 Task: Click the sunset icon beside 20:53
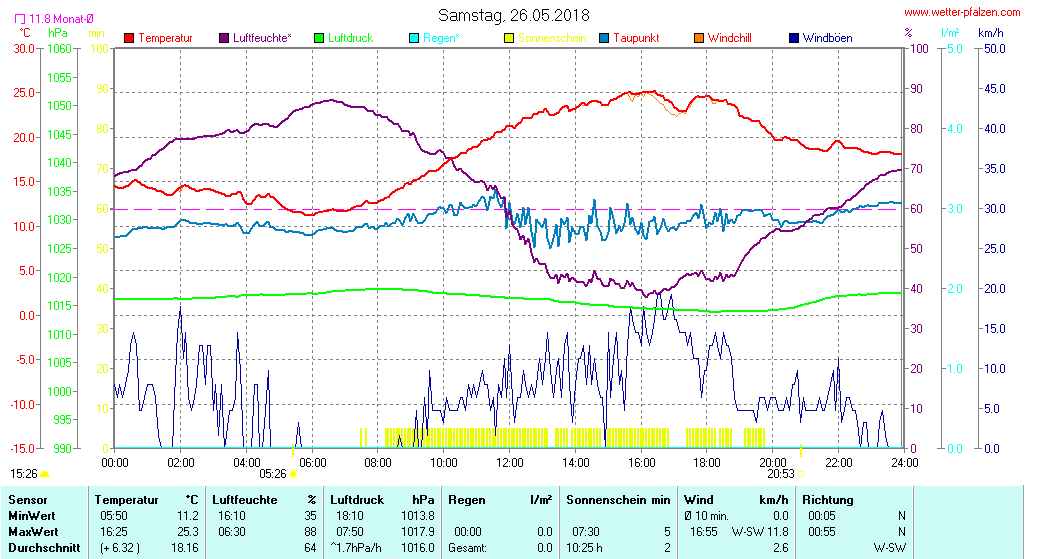[801, 474]
